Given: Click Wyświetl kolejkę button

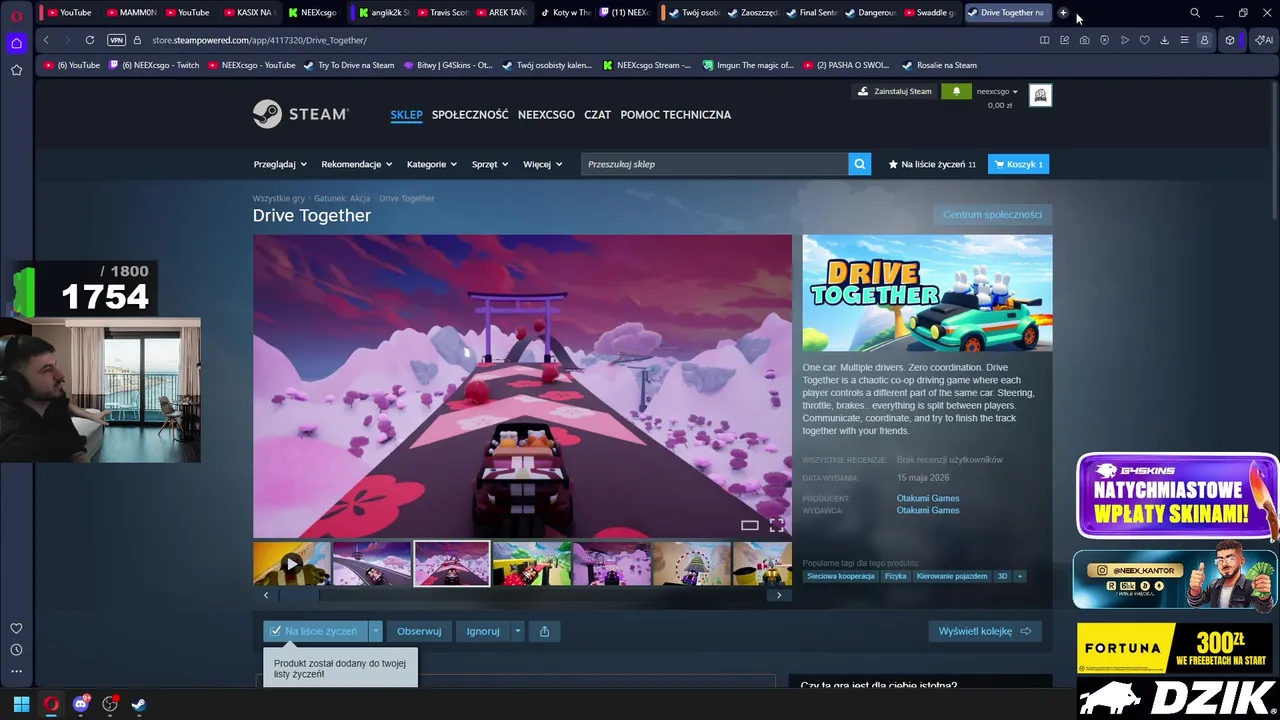Looking at the screenshot, I should 984,631.
